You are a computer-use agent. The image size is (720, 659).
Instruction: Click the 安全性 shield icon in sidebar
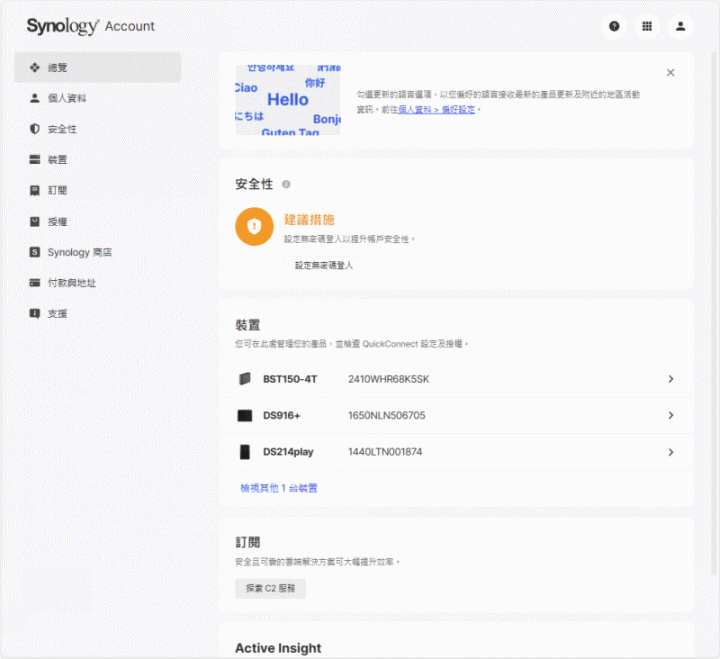(x=35, y=129)
